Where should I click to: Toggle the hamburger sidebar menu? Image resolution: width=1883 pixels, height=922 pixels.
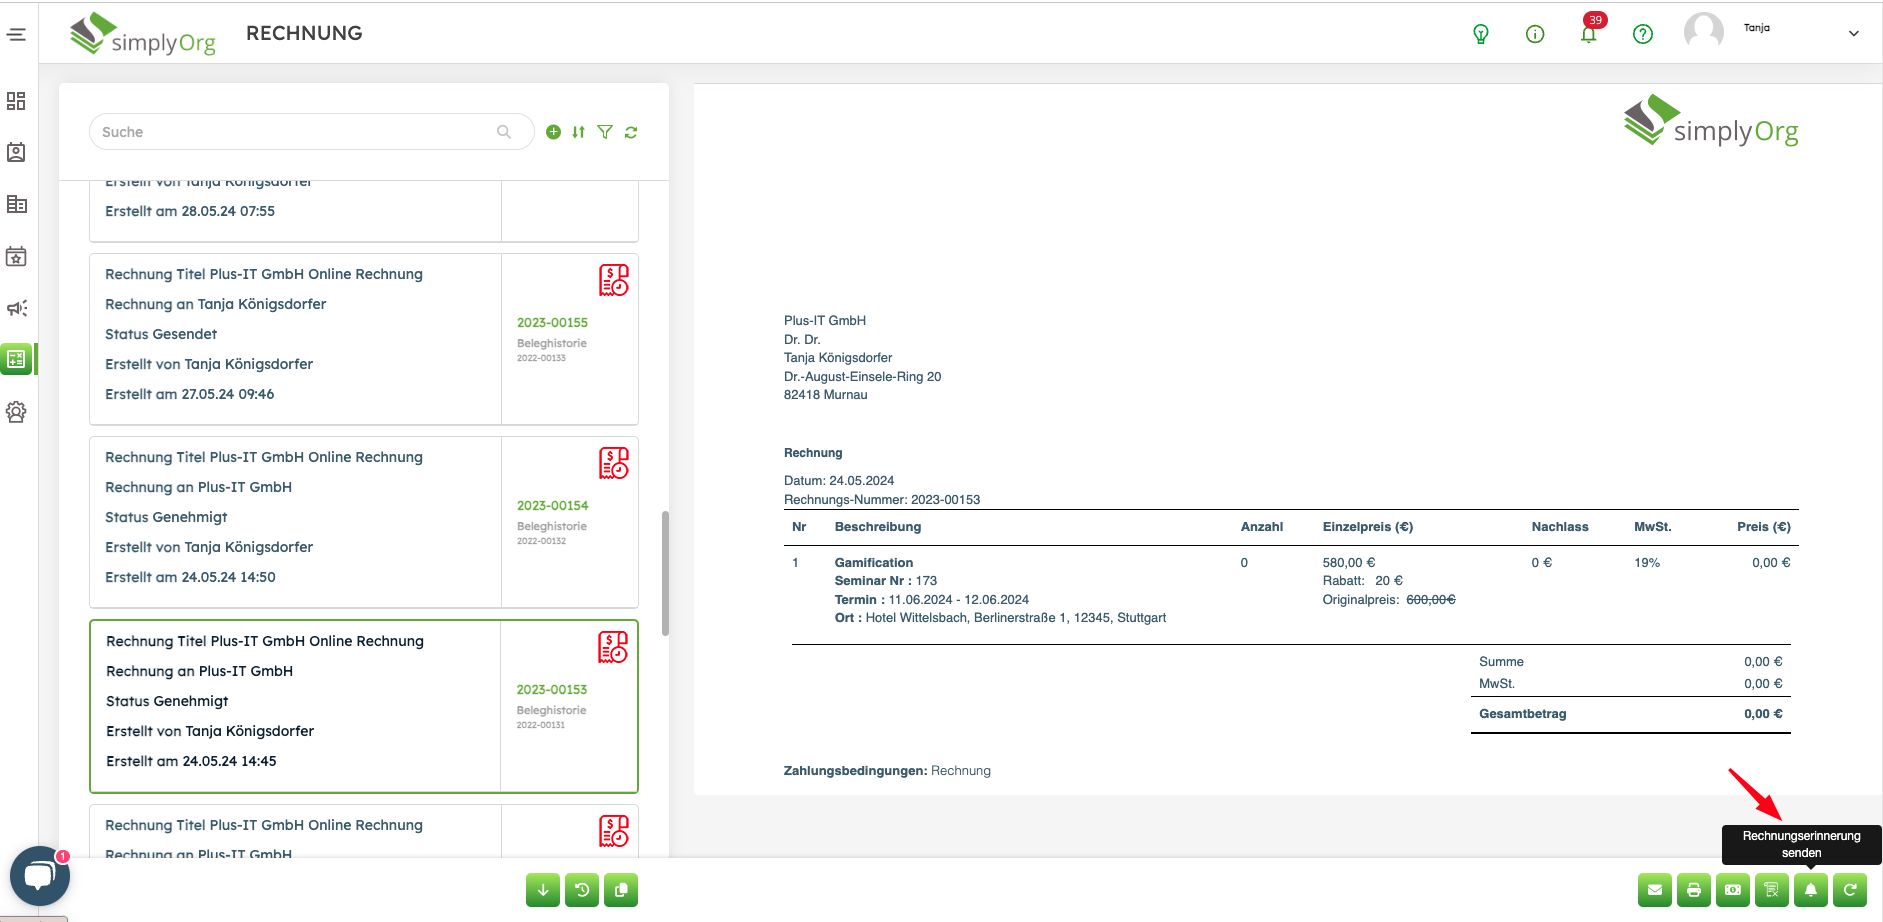(17, 35)
